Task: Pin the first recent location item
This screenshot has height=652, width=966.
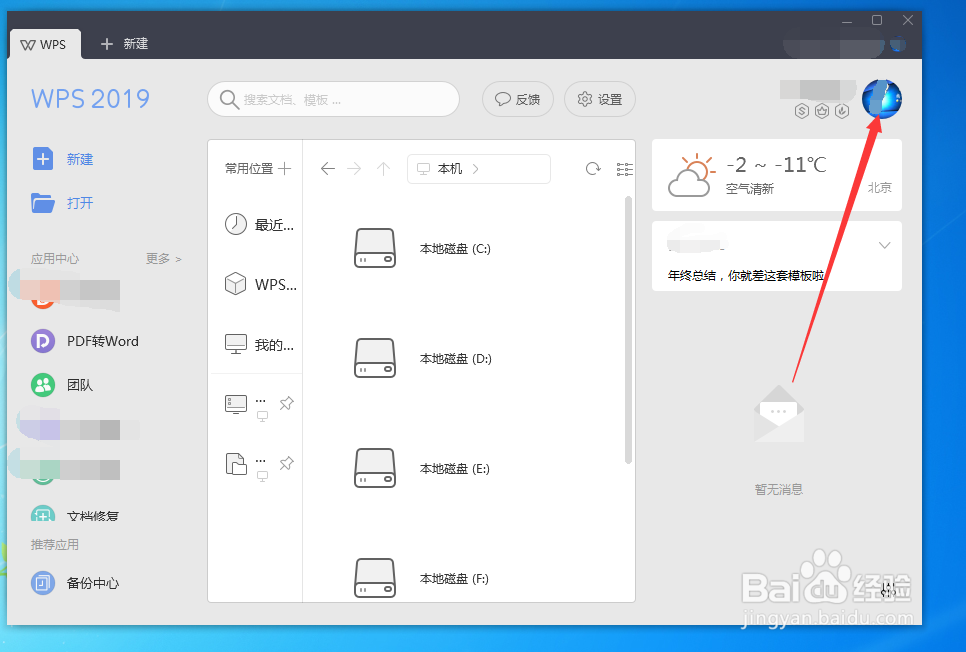Action: coord(287,403)
